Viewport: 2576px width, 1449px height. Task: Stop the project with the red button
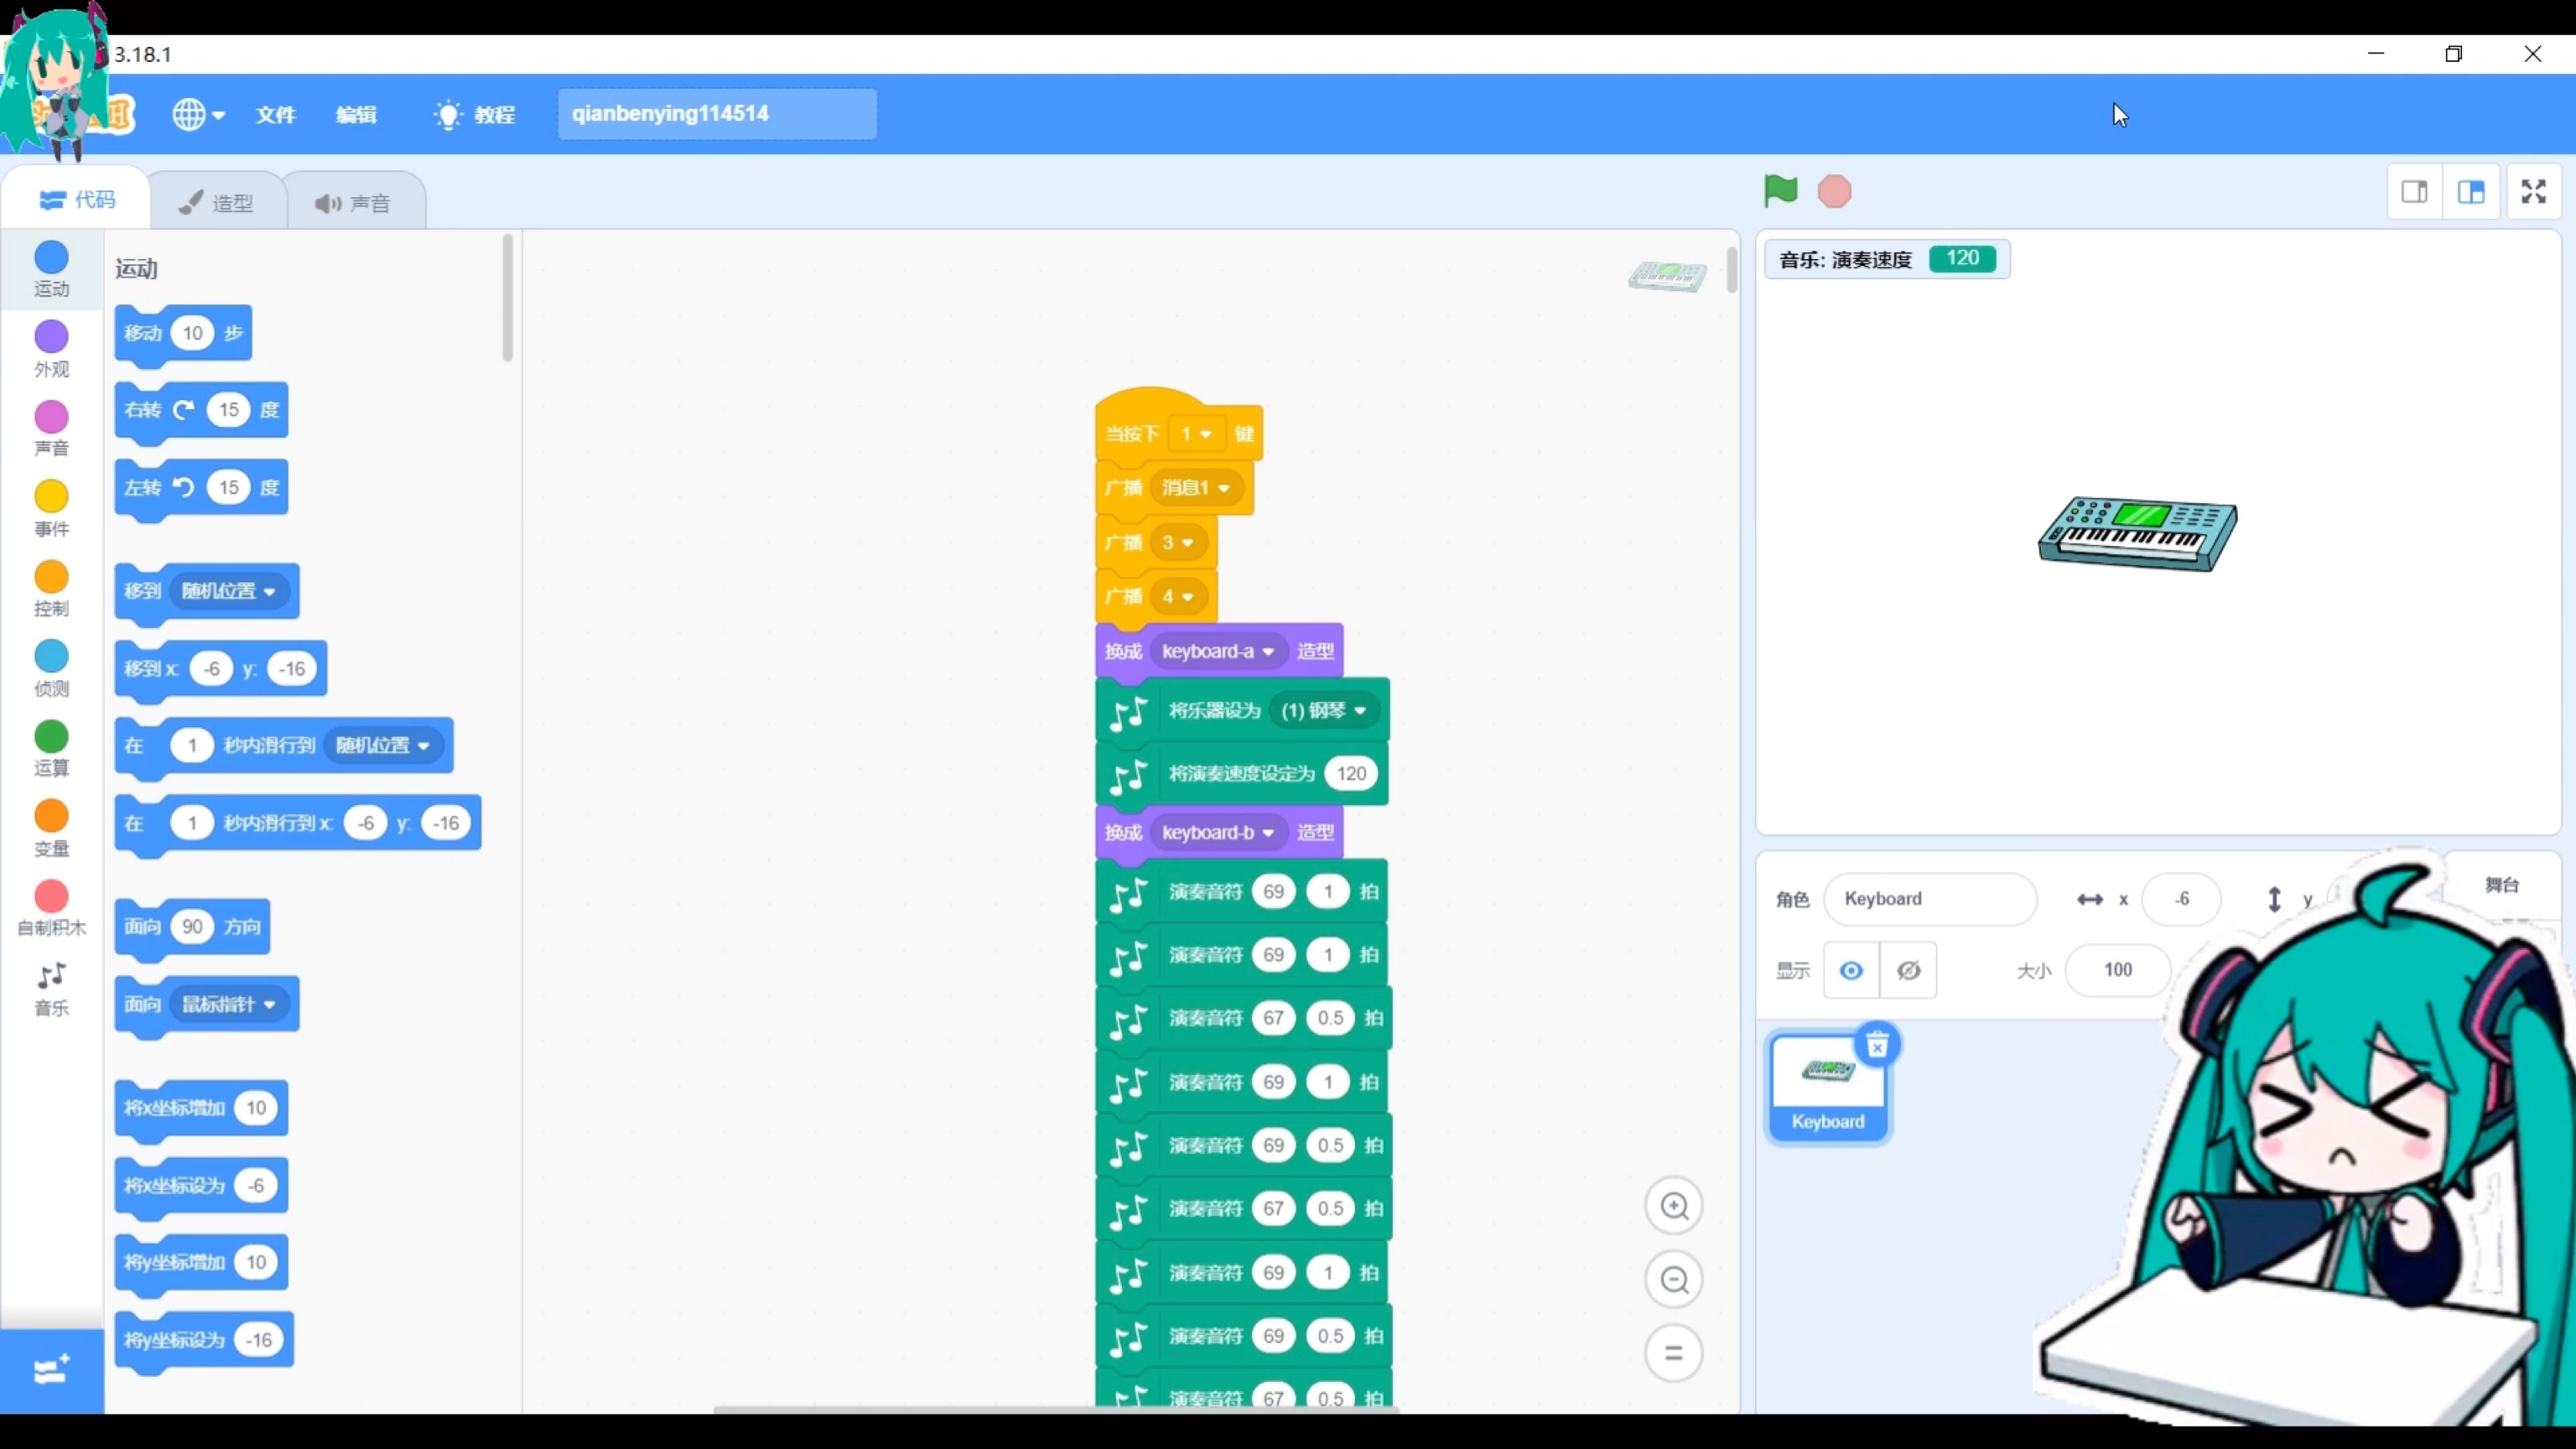[1834, 191]
